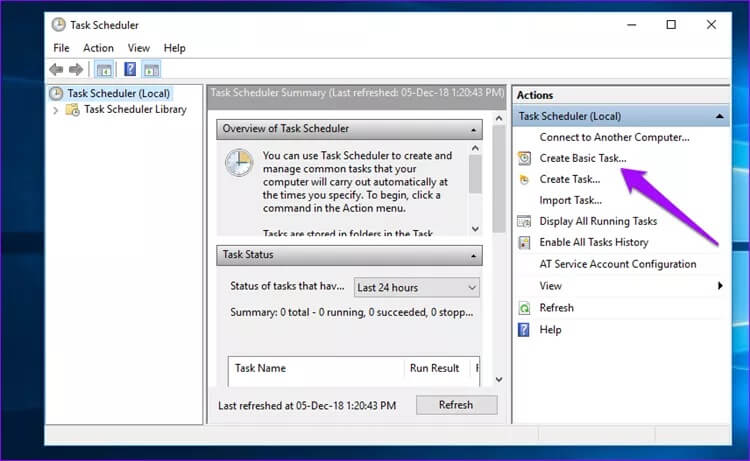Click Create Basic Task... action
Viewport: 750px width, 461px height.
[x=583, y=158]
